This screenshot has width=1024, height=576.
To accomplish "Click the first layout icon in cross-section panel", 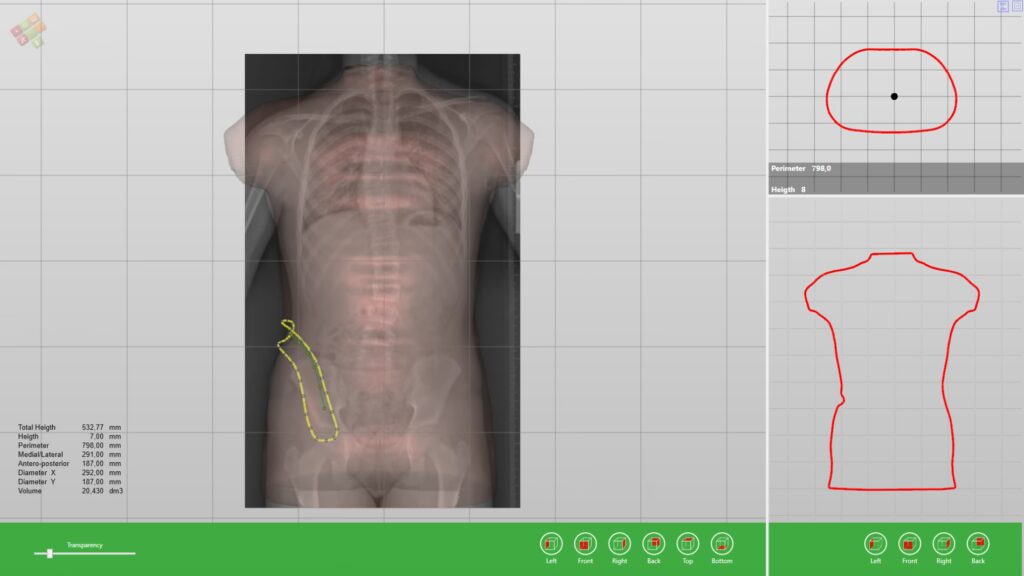I will (1003, 7).
